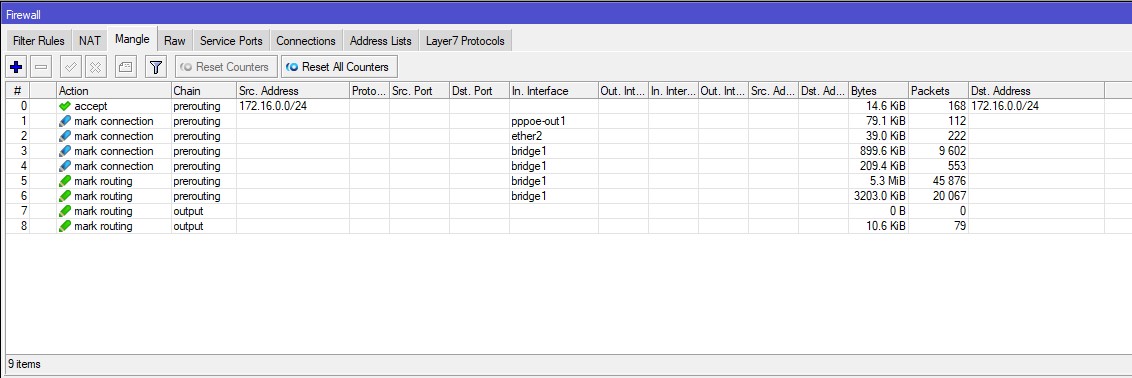Switch to the Address Lists tab
The width and height of the screenshot is (1132, 378).
click(380, 41)
